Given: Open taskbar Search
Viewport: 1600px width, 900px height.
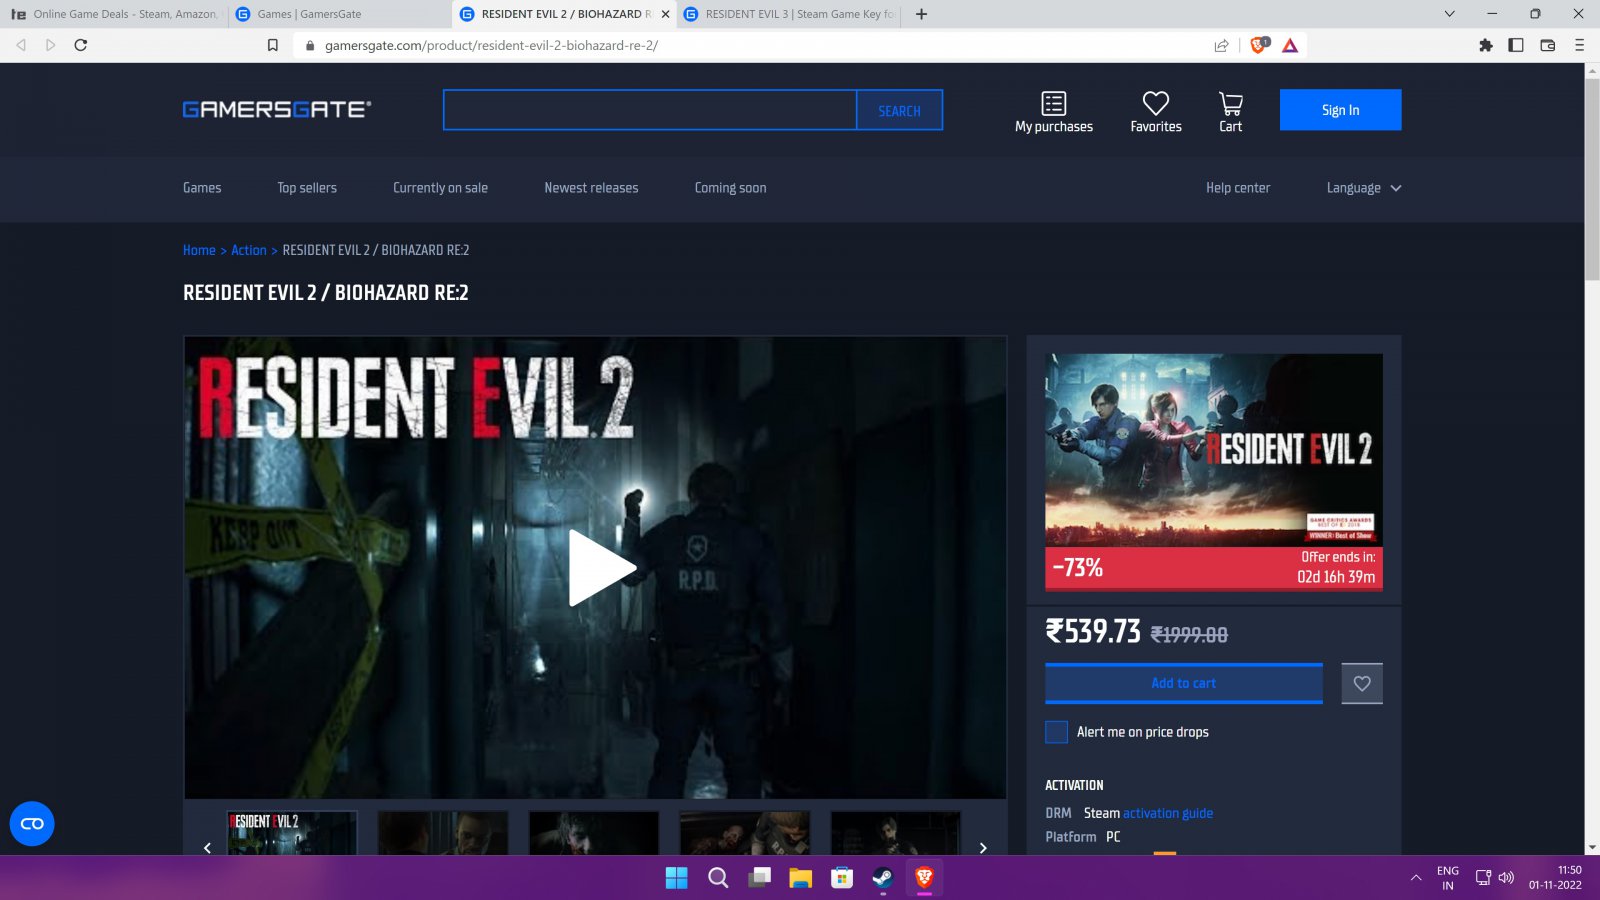Looking at the screenshot, I should [x=718, y=878].
